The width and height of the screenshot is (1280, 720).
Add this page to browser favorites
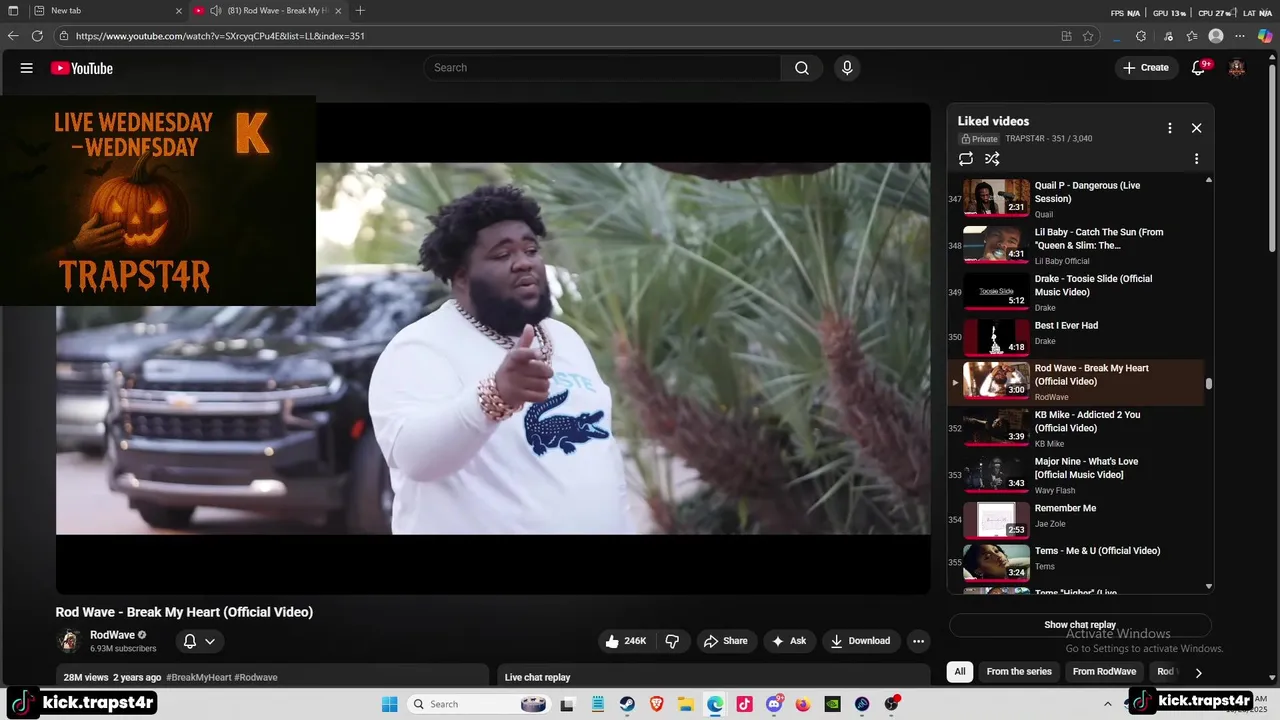(1088, 36)
